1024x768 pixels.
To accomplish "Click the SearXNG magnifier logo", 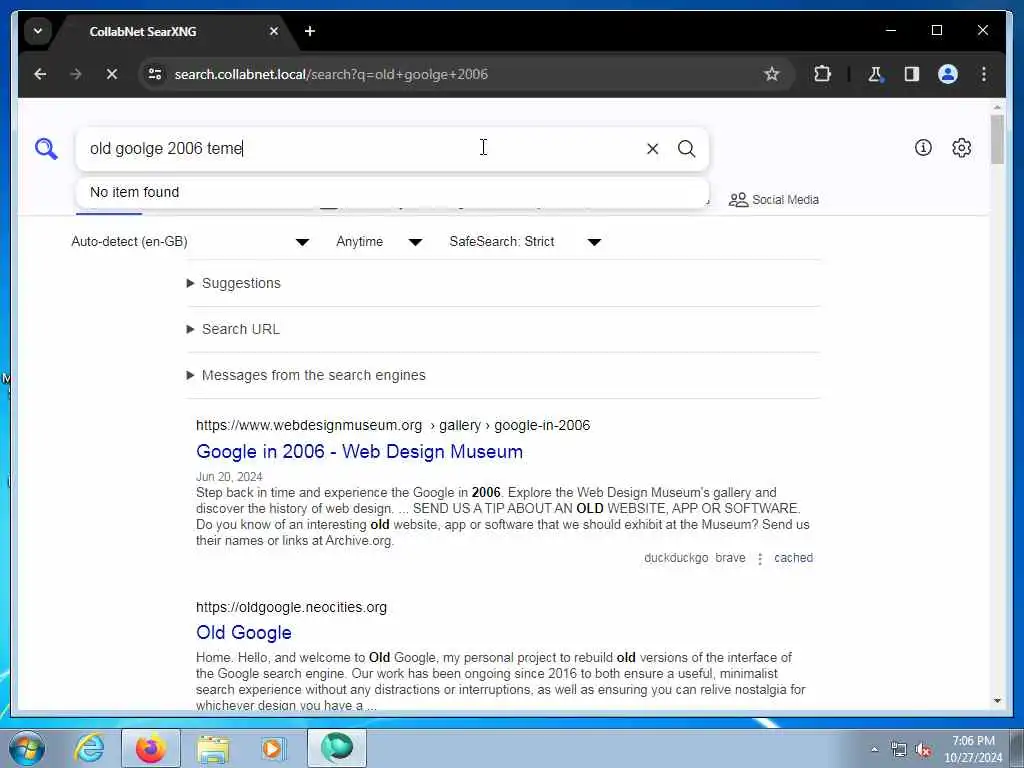I will [46, 149].
